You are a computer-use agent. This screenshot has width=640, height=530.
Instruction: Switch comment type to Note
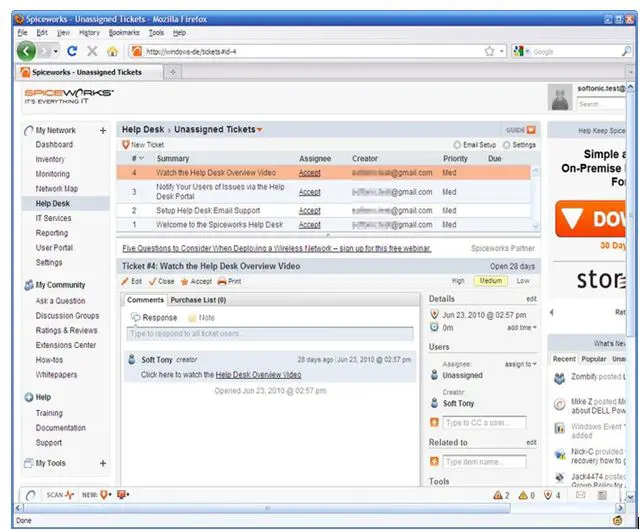tap(201, 318)
